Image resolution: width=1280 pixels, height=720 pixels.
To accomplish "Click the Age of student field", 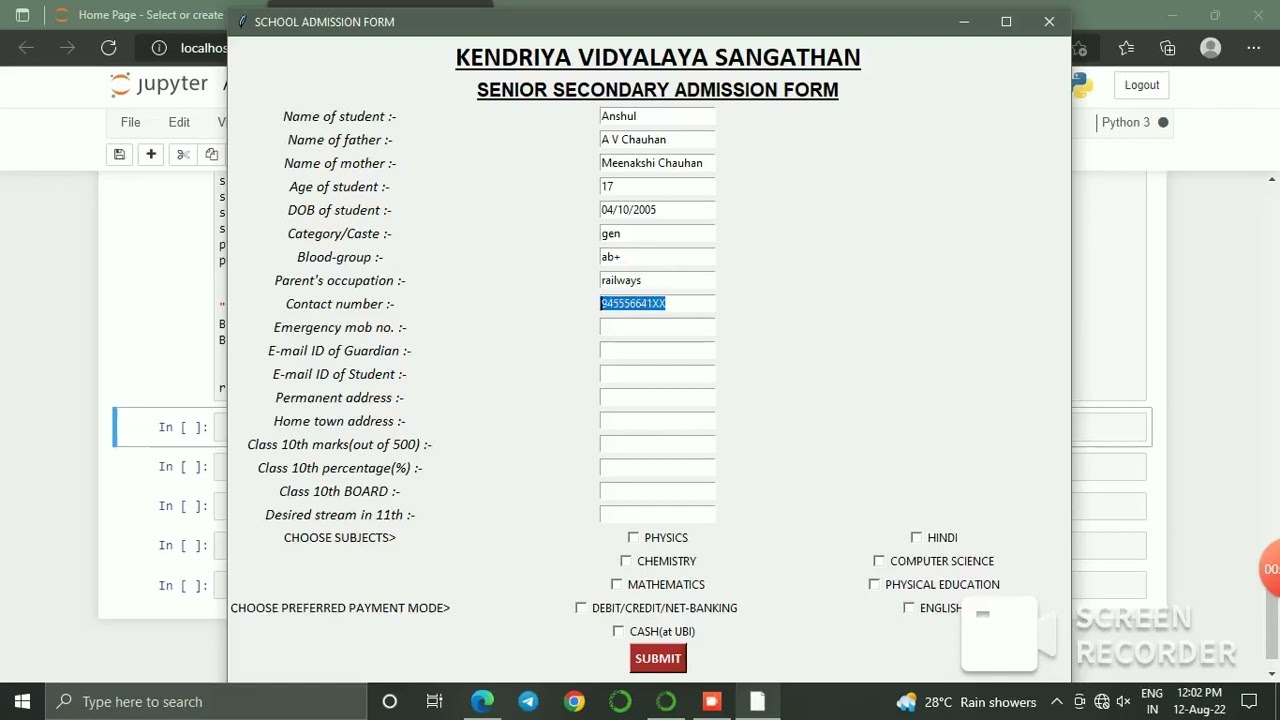I will [657, 187].
